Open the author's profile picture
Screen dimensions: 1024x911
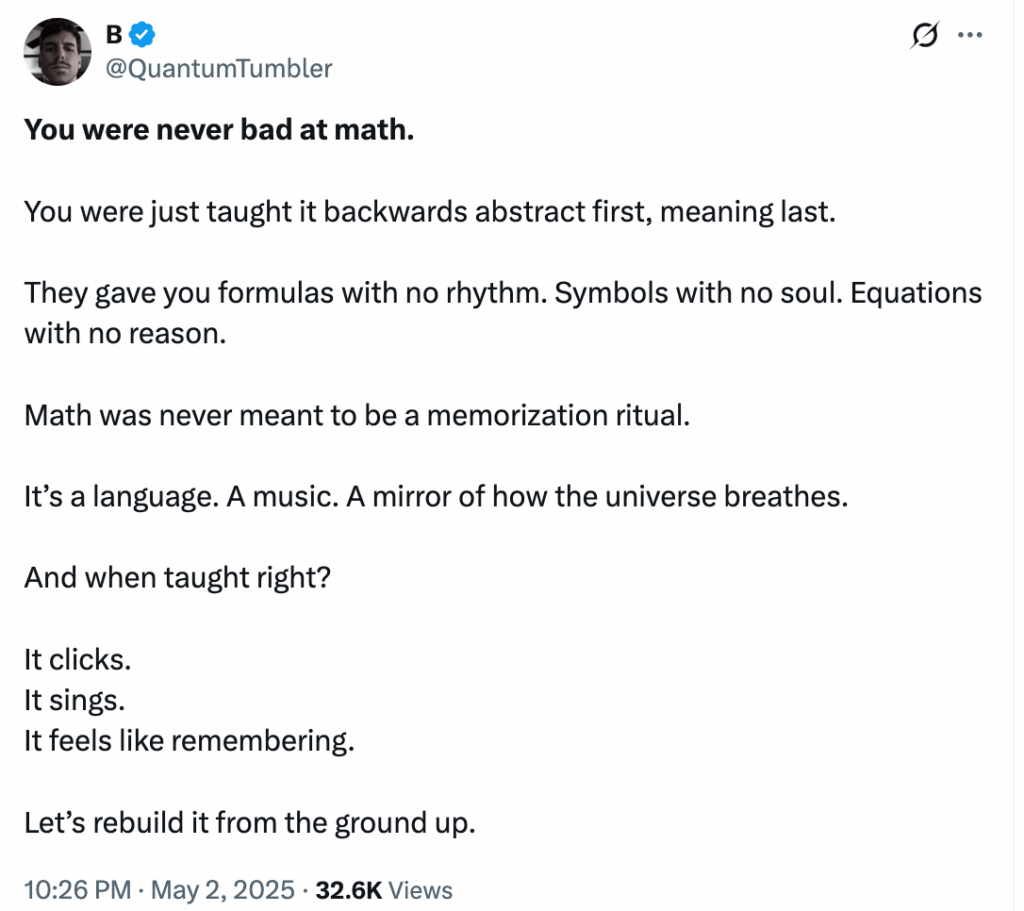point(57,52)
